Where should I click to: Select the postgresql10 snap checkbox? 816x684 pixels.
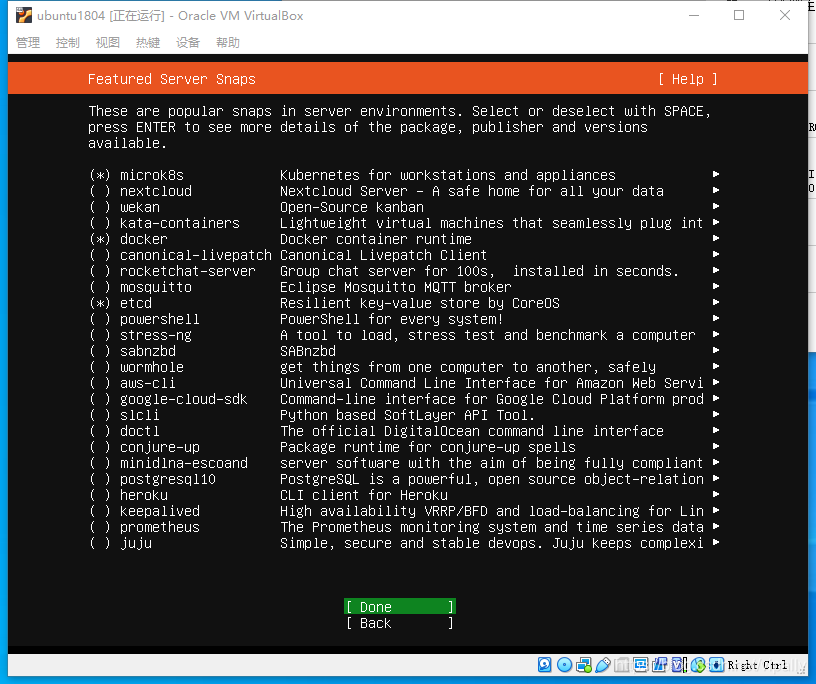(x=100, y=479)
